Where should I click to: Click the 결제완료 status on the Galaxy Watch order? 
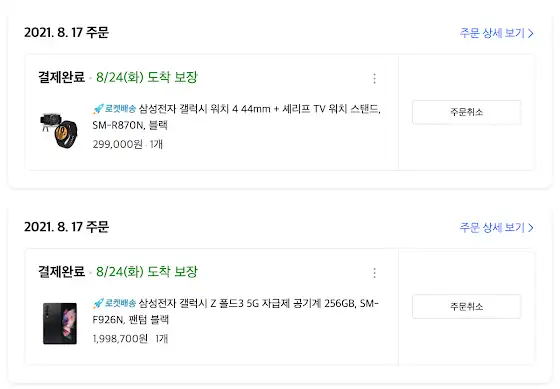point(62,77)
